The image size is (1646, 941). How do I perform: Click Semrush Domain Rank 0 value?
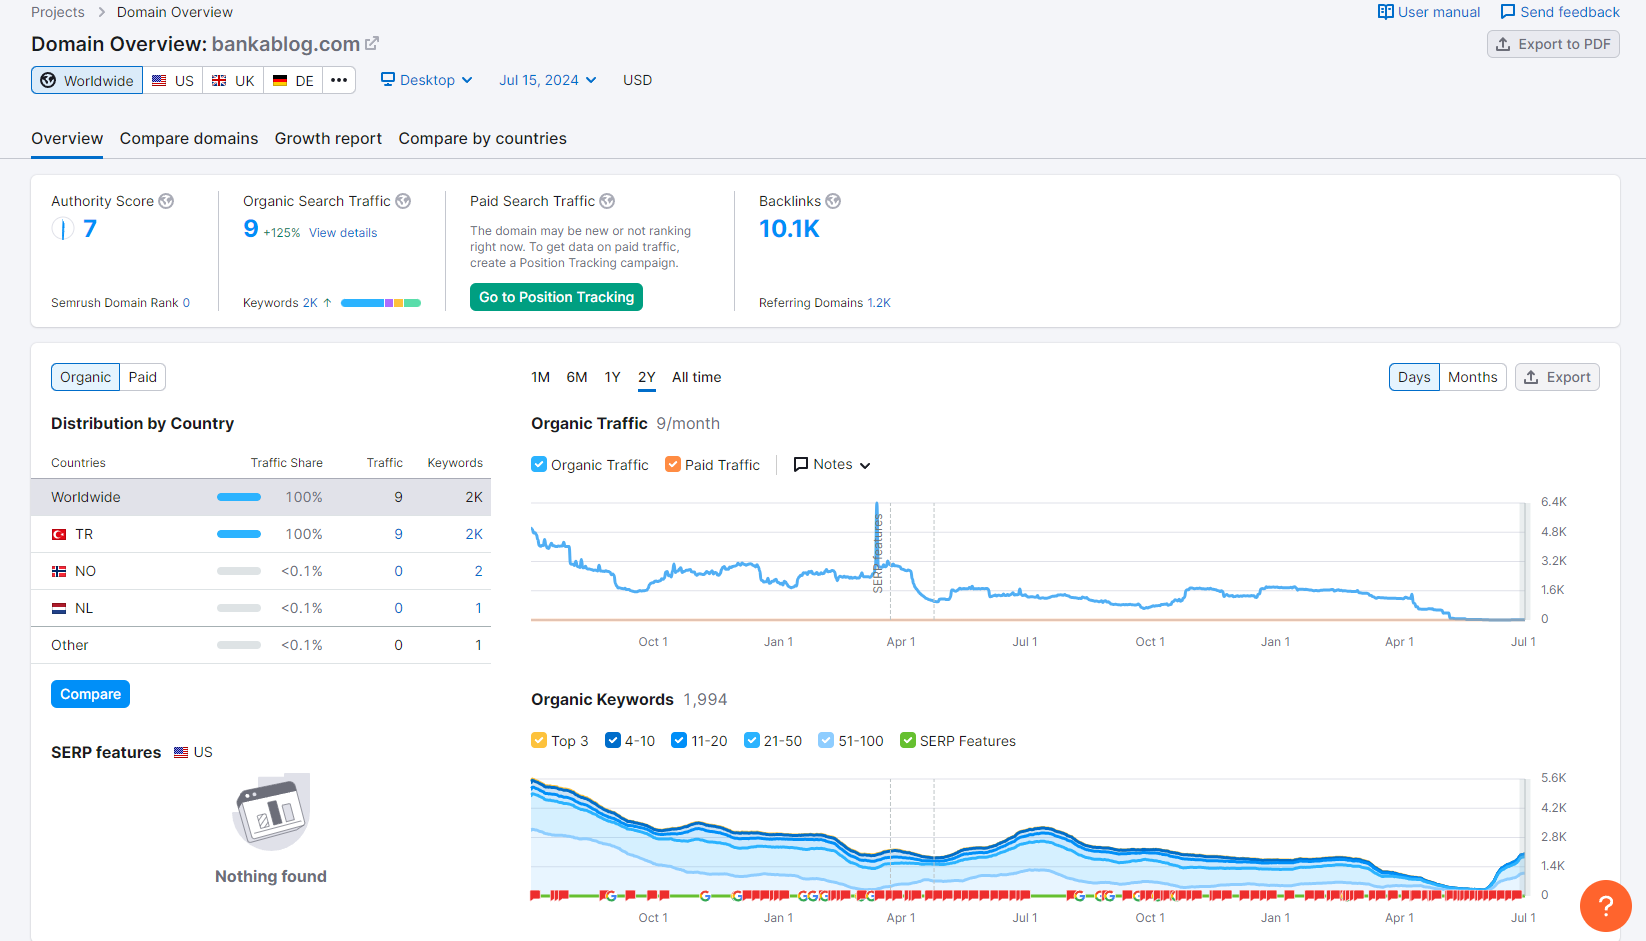pyautogui.click(x=186, y=303)
